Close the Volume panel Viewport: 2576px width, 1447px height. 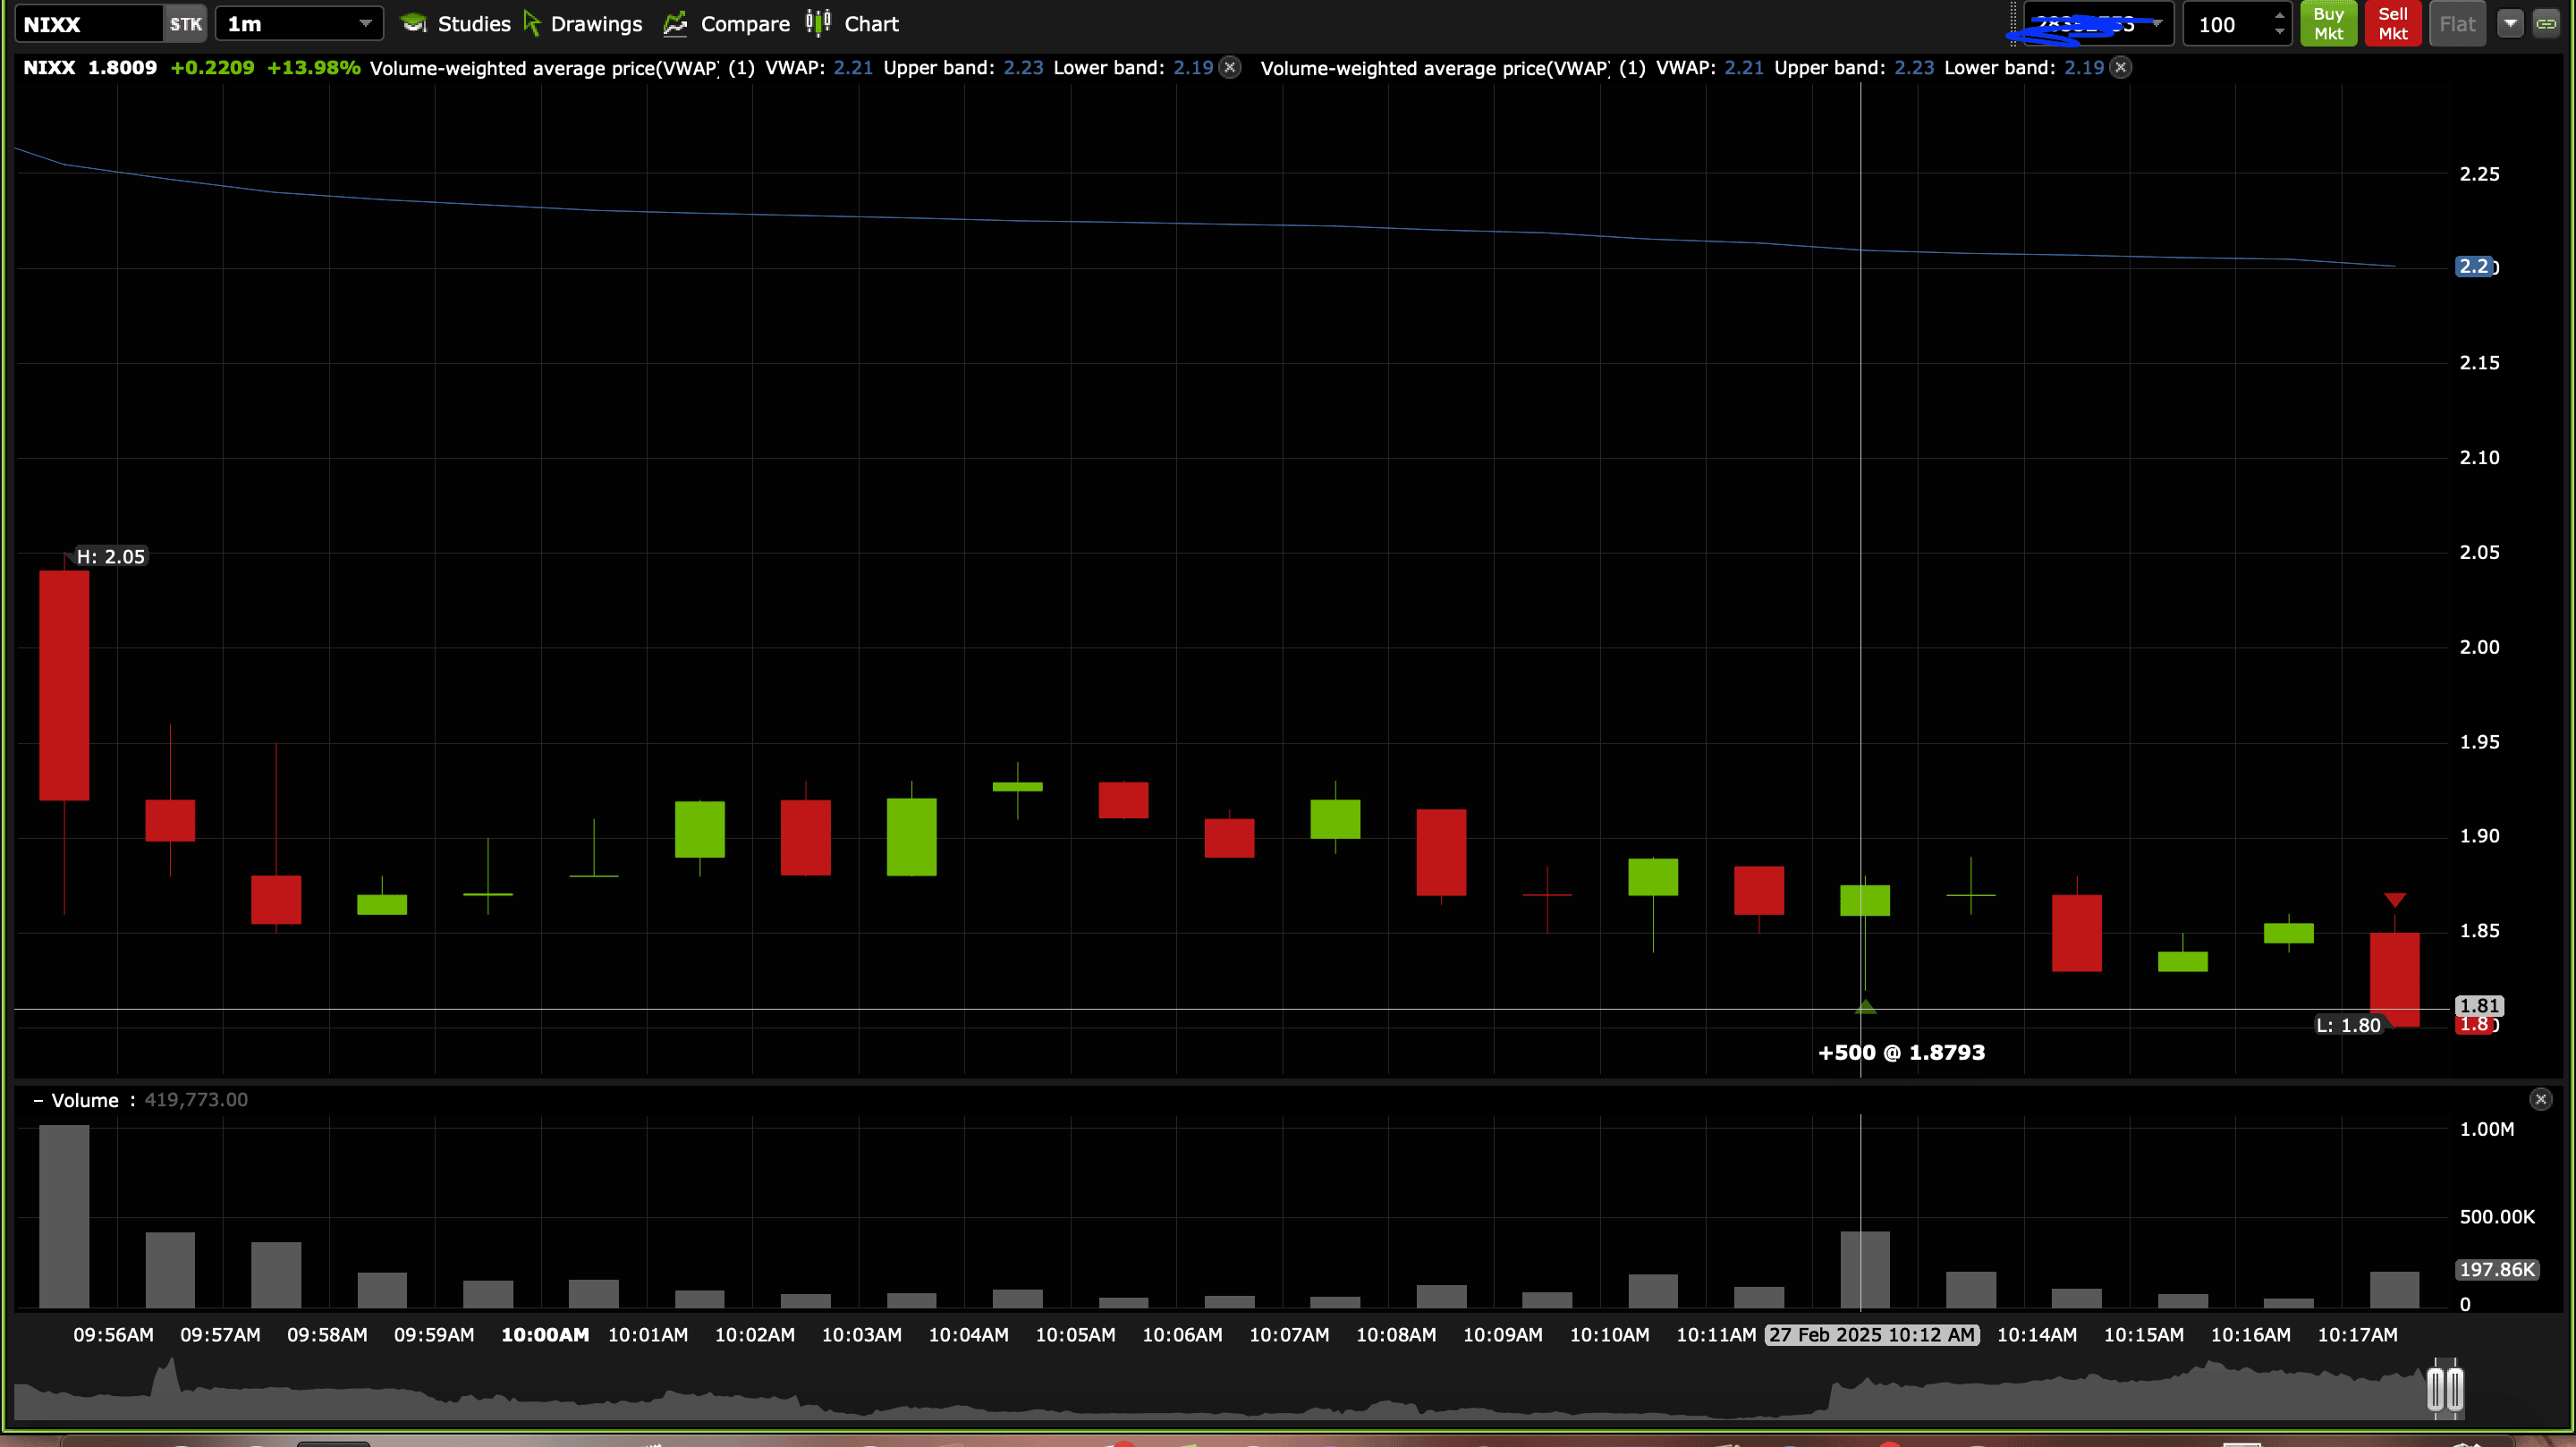point(2541,1099)
